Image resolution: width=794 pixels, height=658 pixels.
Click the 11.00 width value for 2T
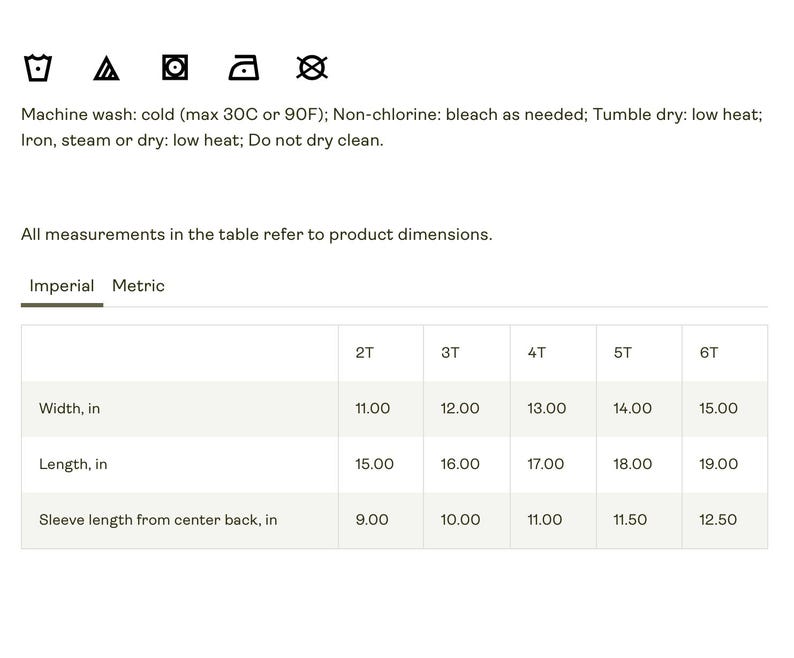pyautogui.click(x=373, y=408)
